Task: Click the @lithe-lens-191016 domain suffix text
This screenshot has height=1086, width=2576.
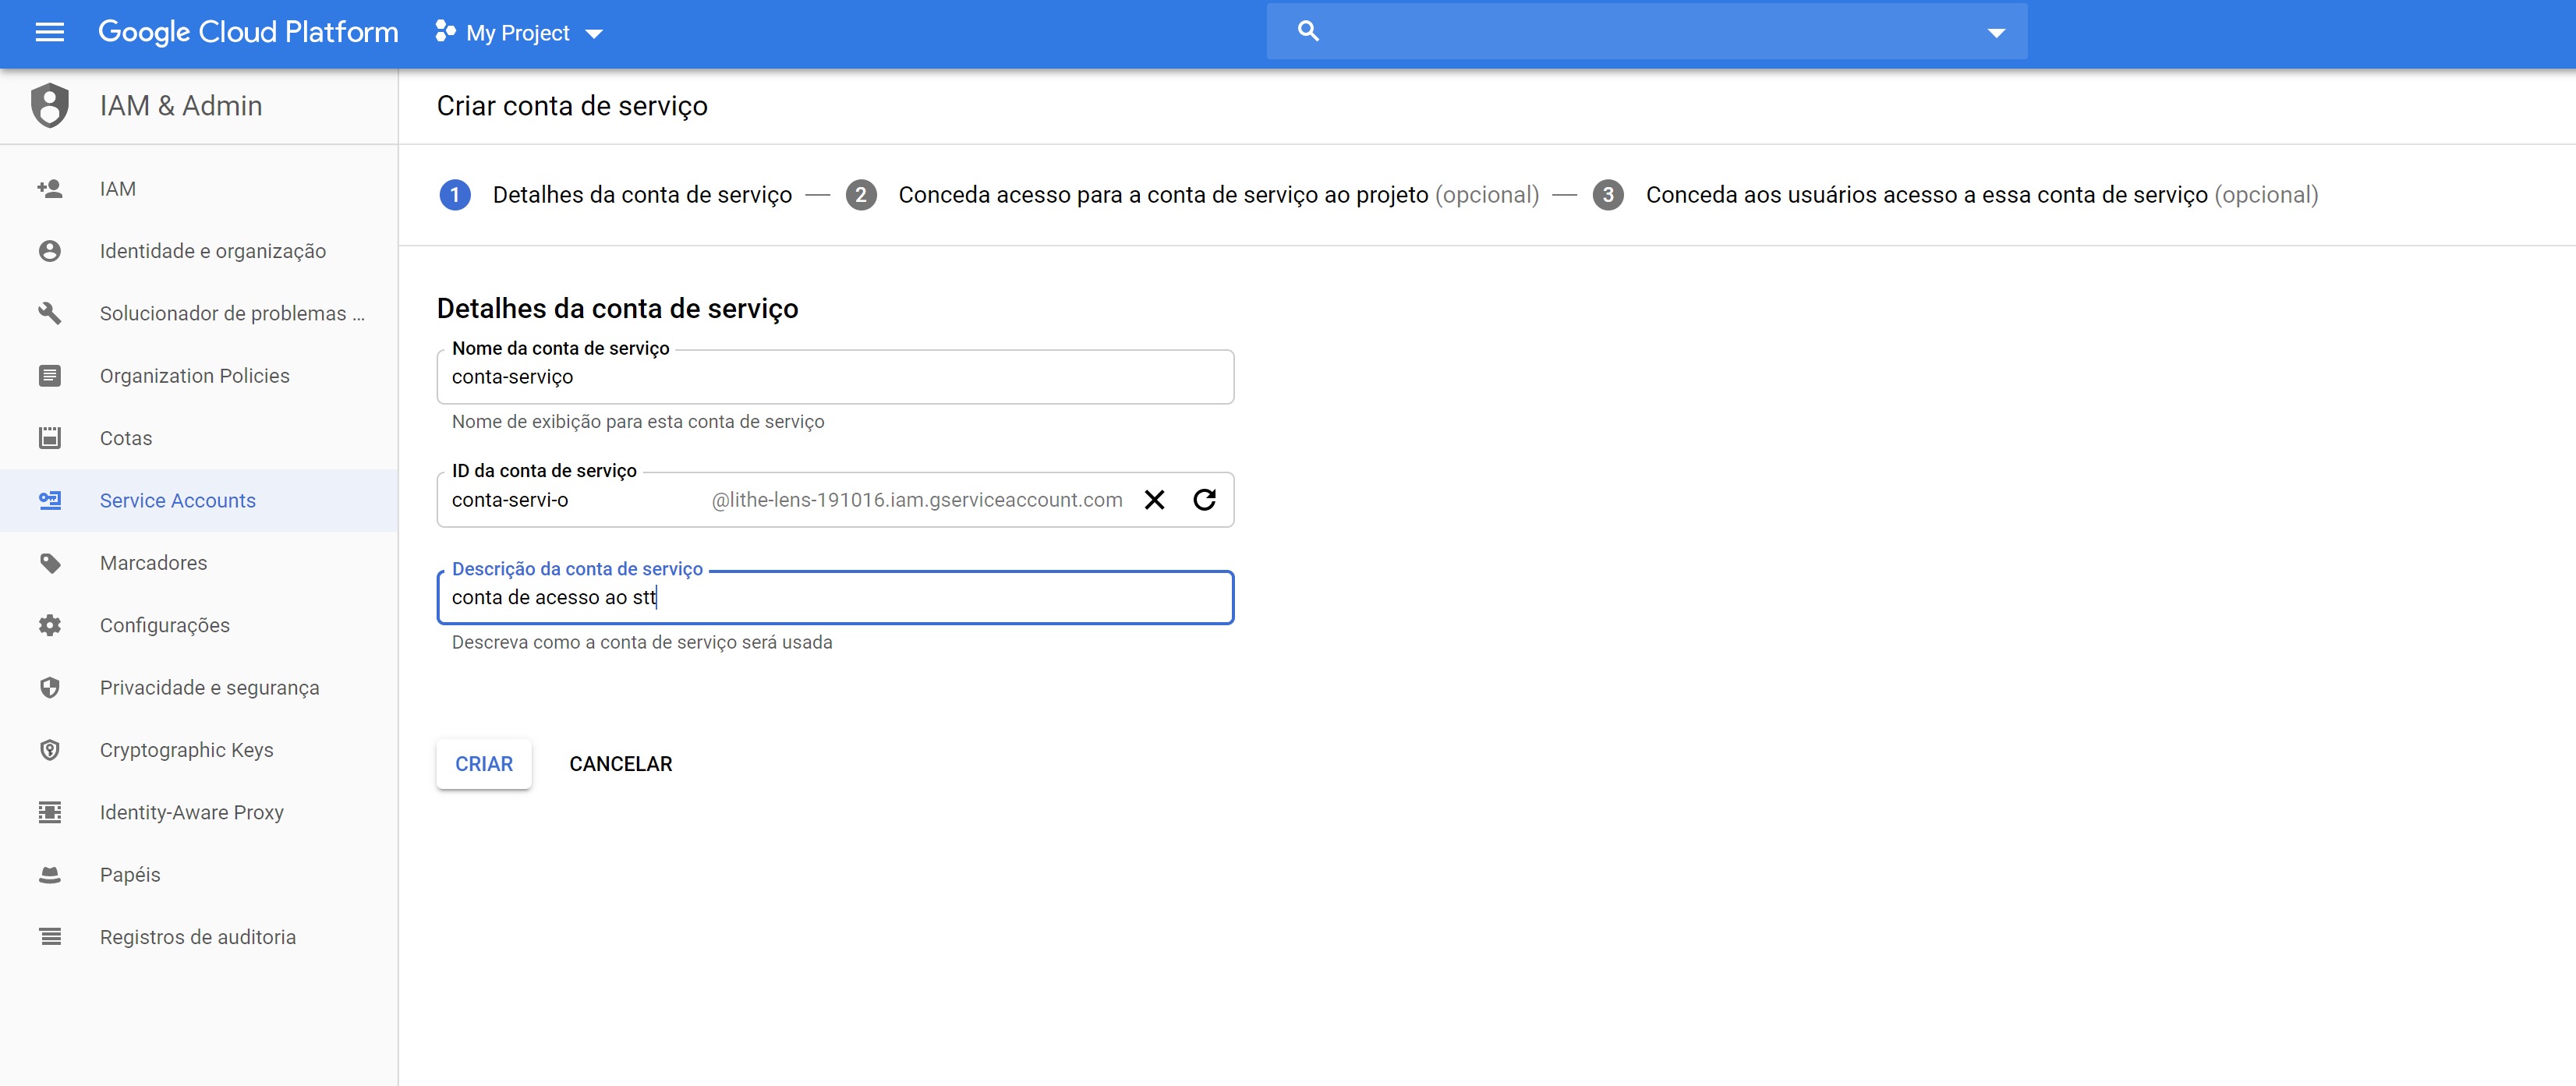Action: click(x=917, y=500)
